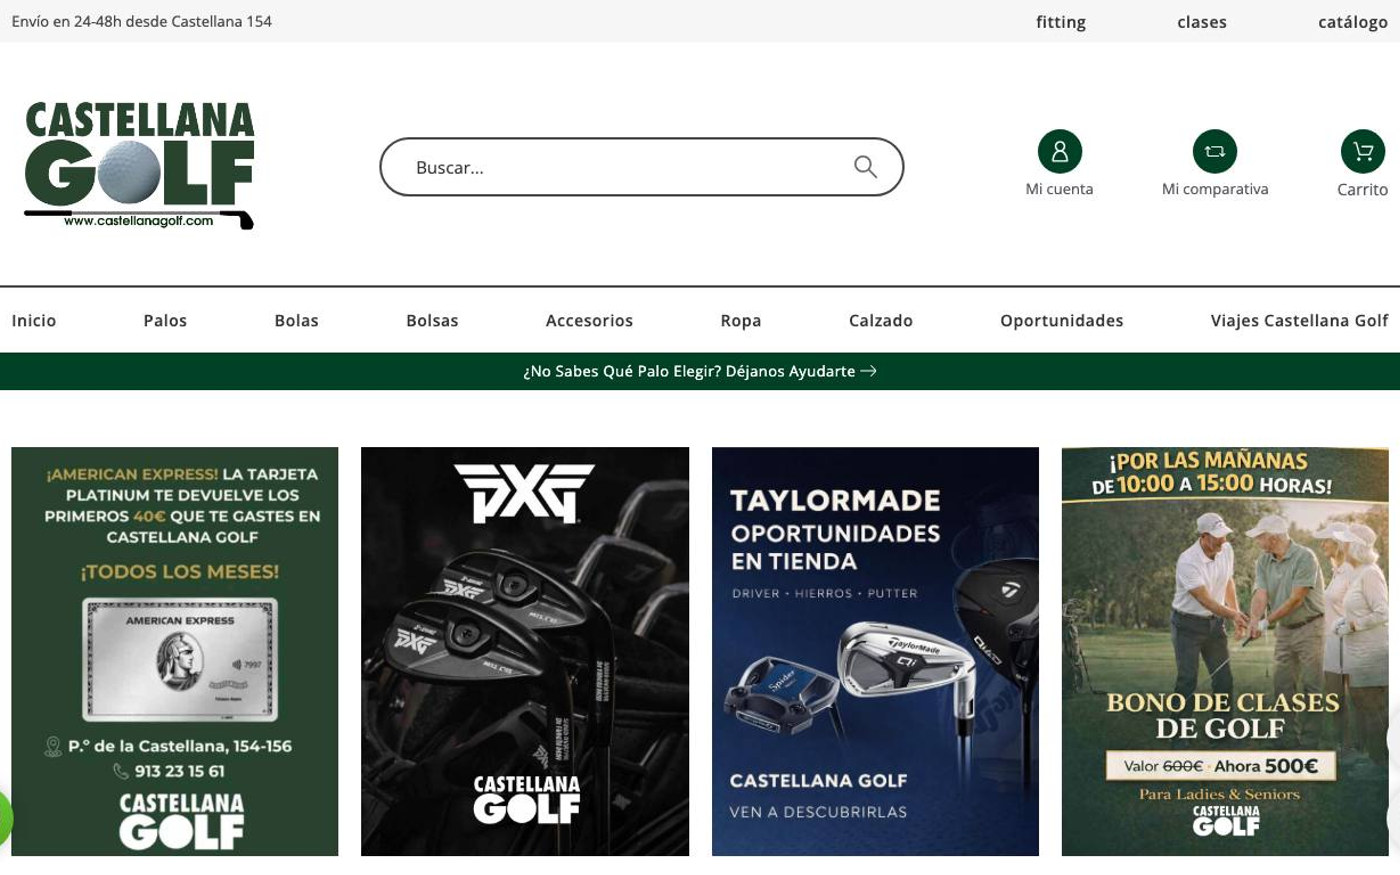Click the shipping notice 'Envío en 24-48h'

click(141, 21)
